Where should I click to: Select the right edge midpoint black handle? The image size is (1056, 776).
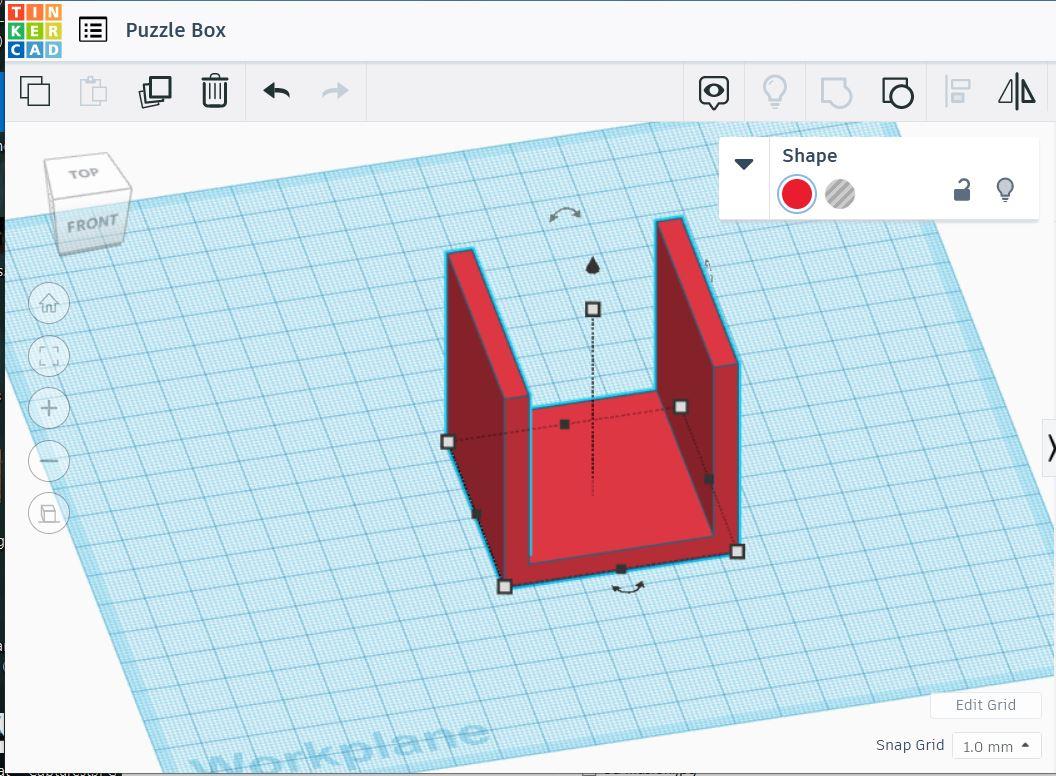click(709, 479)
